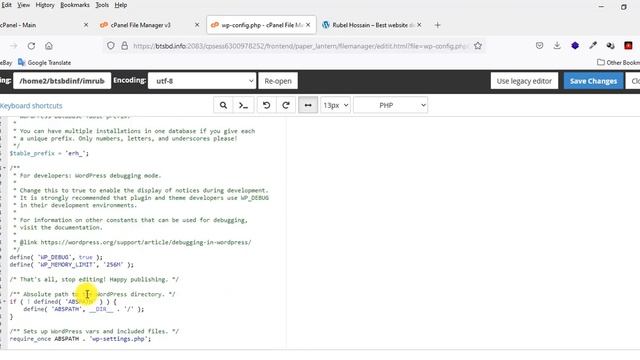Viewport: 640px width, 360px height.
Task: Open the search tool in editor toolbar
Action: click(223, 105)
